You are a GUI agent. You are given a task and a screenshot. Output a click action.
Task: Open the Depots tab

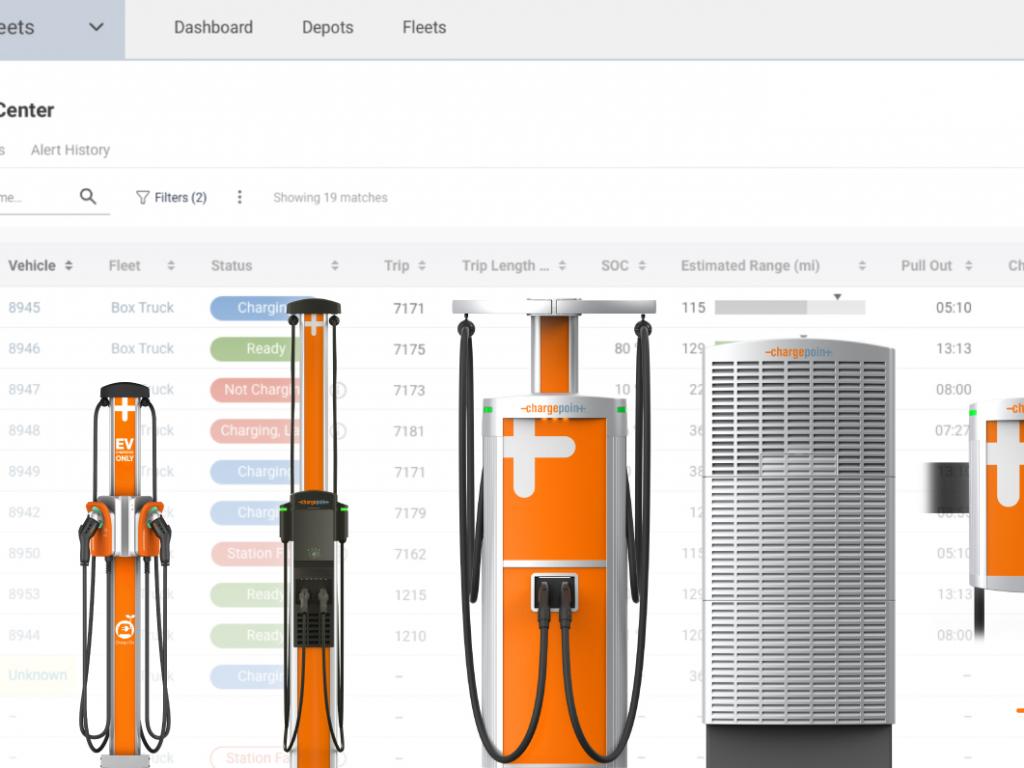[x=328, y=27]
